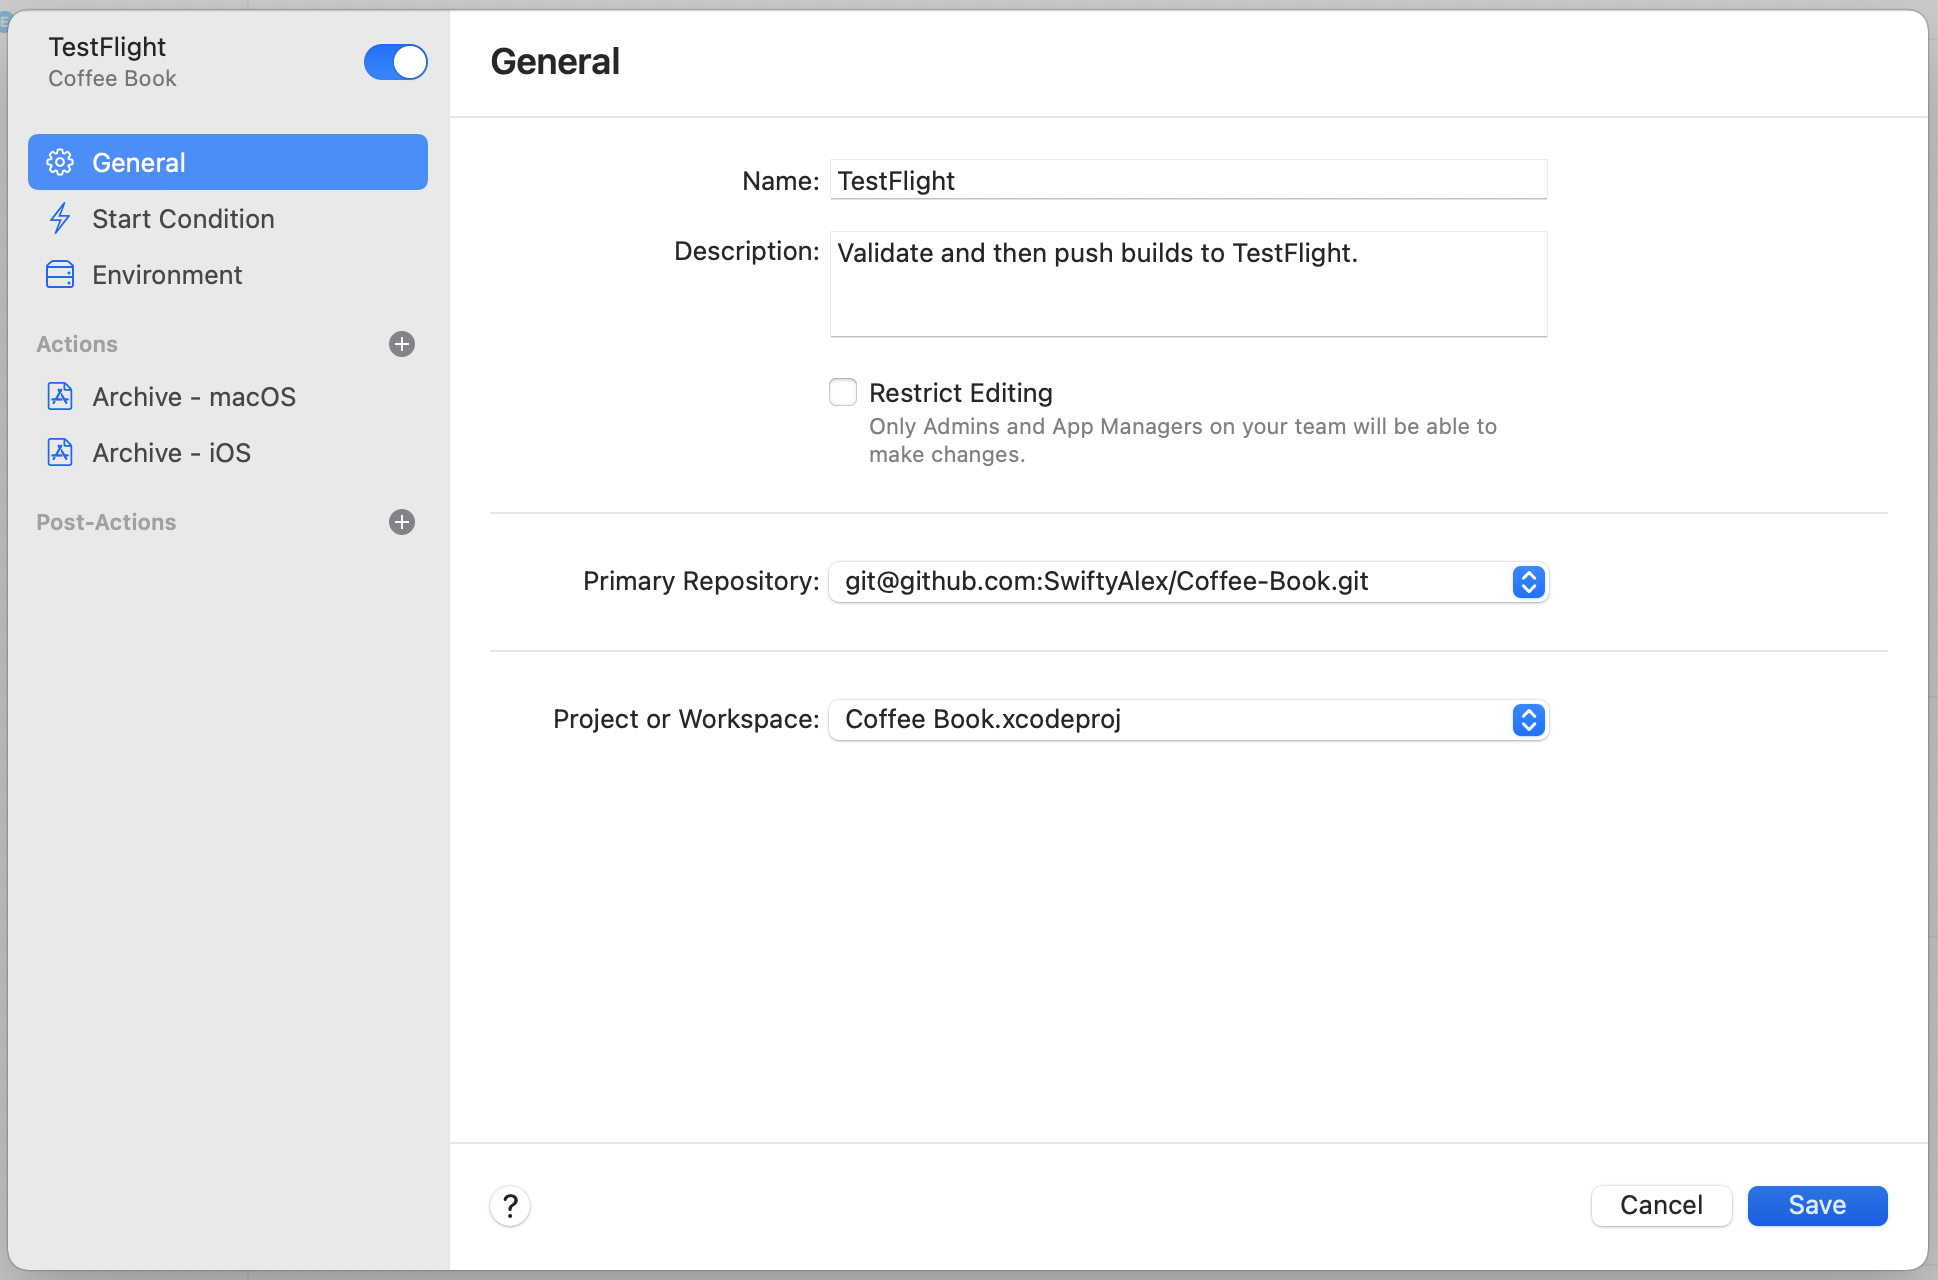Click the Coffee Book subtitle in sidebar
This screenshot has width=1938, height=1280.
point(112,78)
